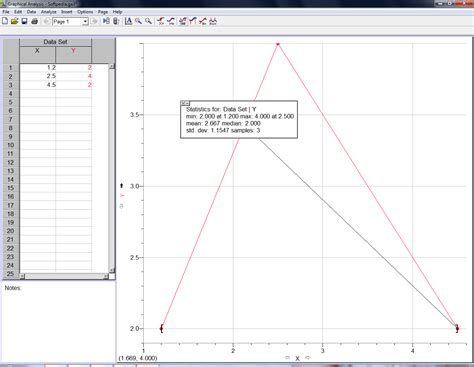The image size is (474, 367).
Task: Click inside the Notes text area
Action: 59,323
